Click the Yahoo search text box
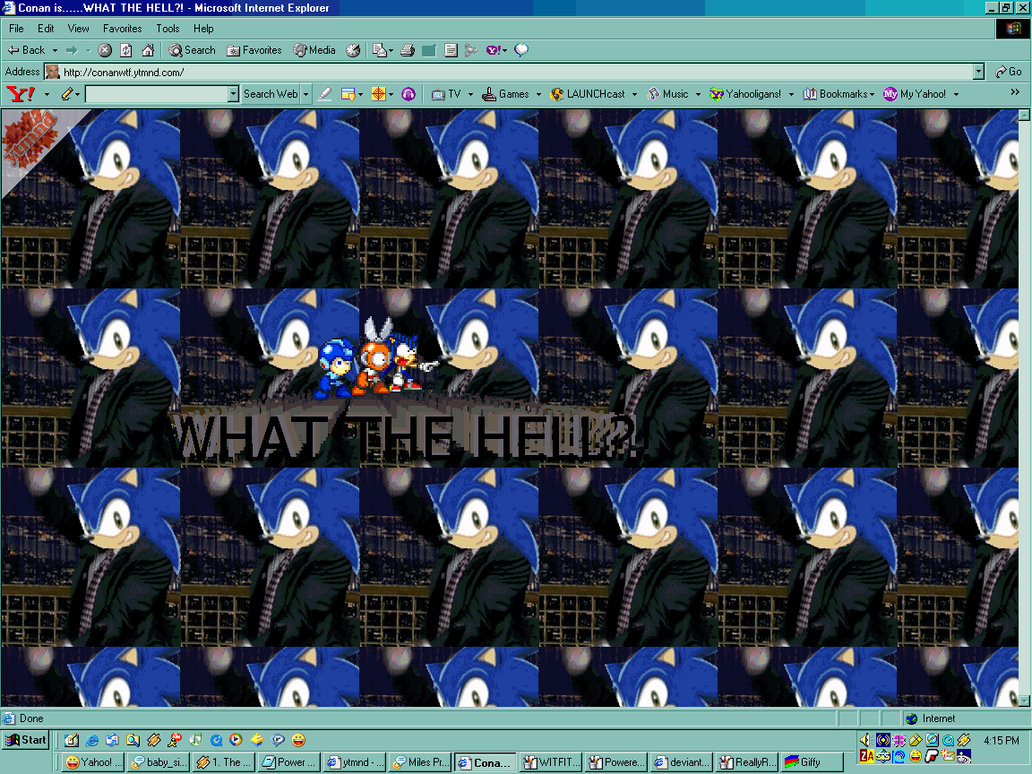Image resolution: width=1032 pixels, height=774 pixels. tap(157, 94)
